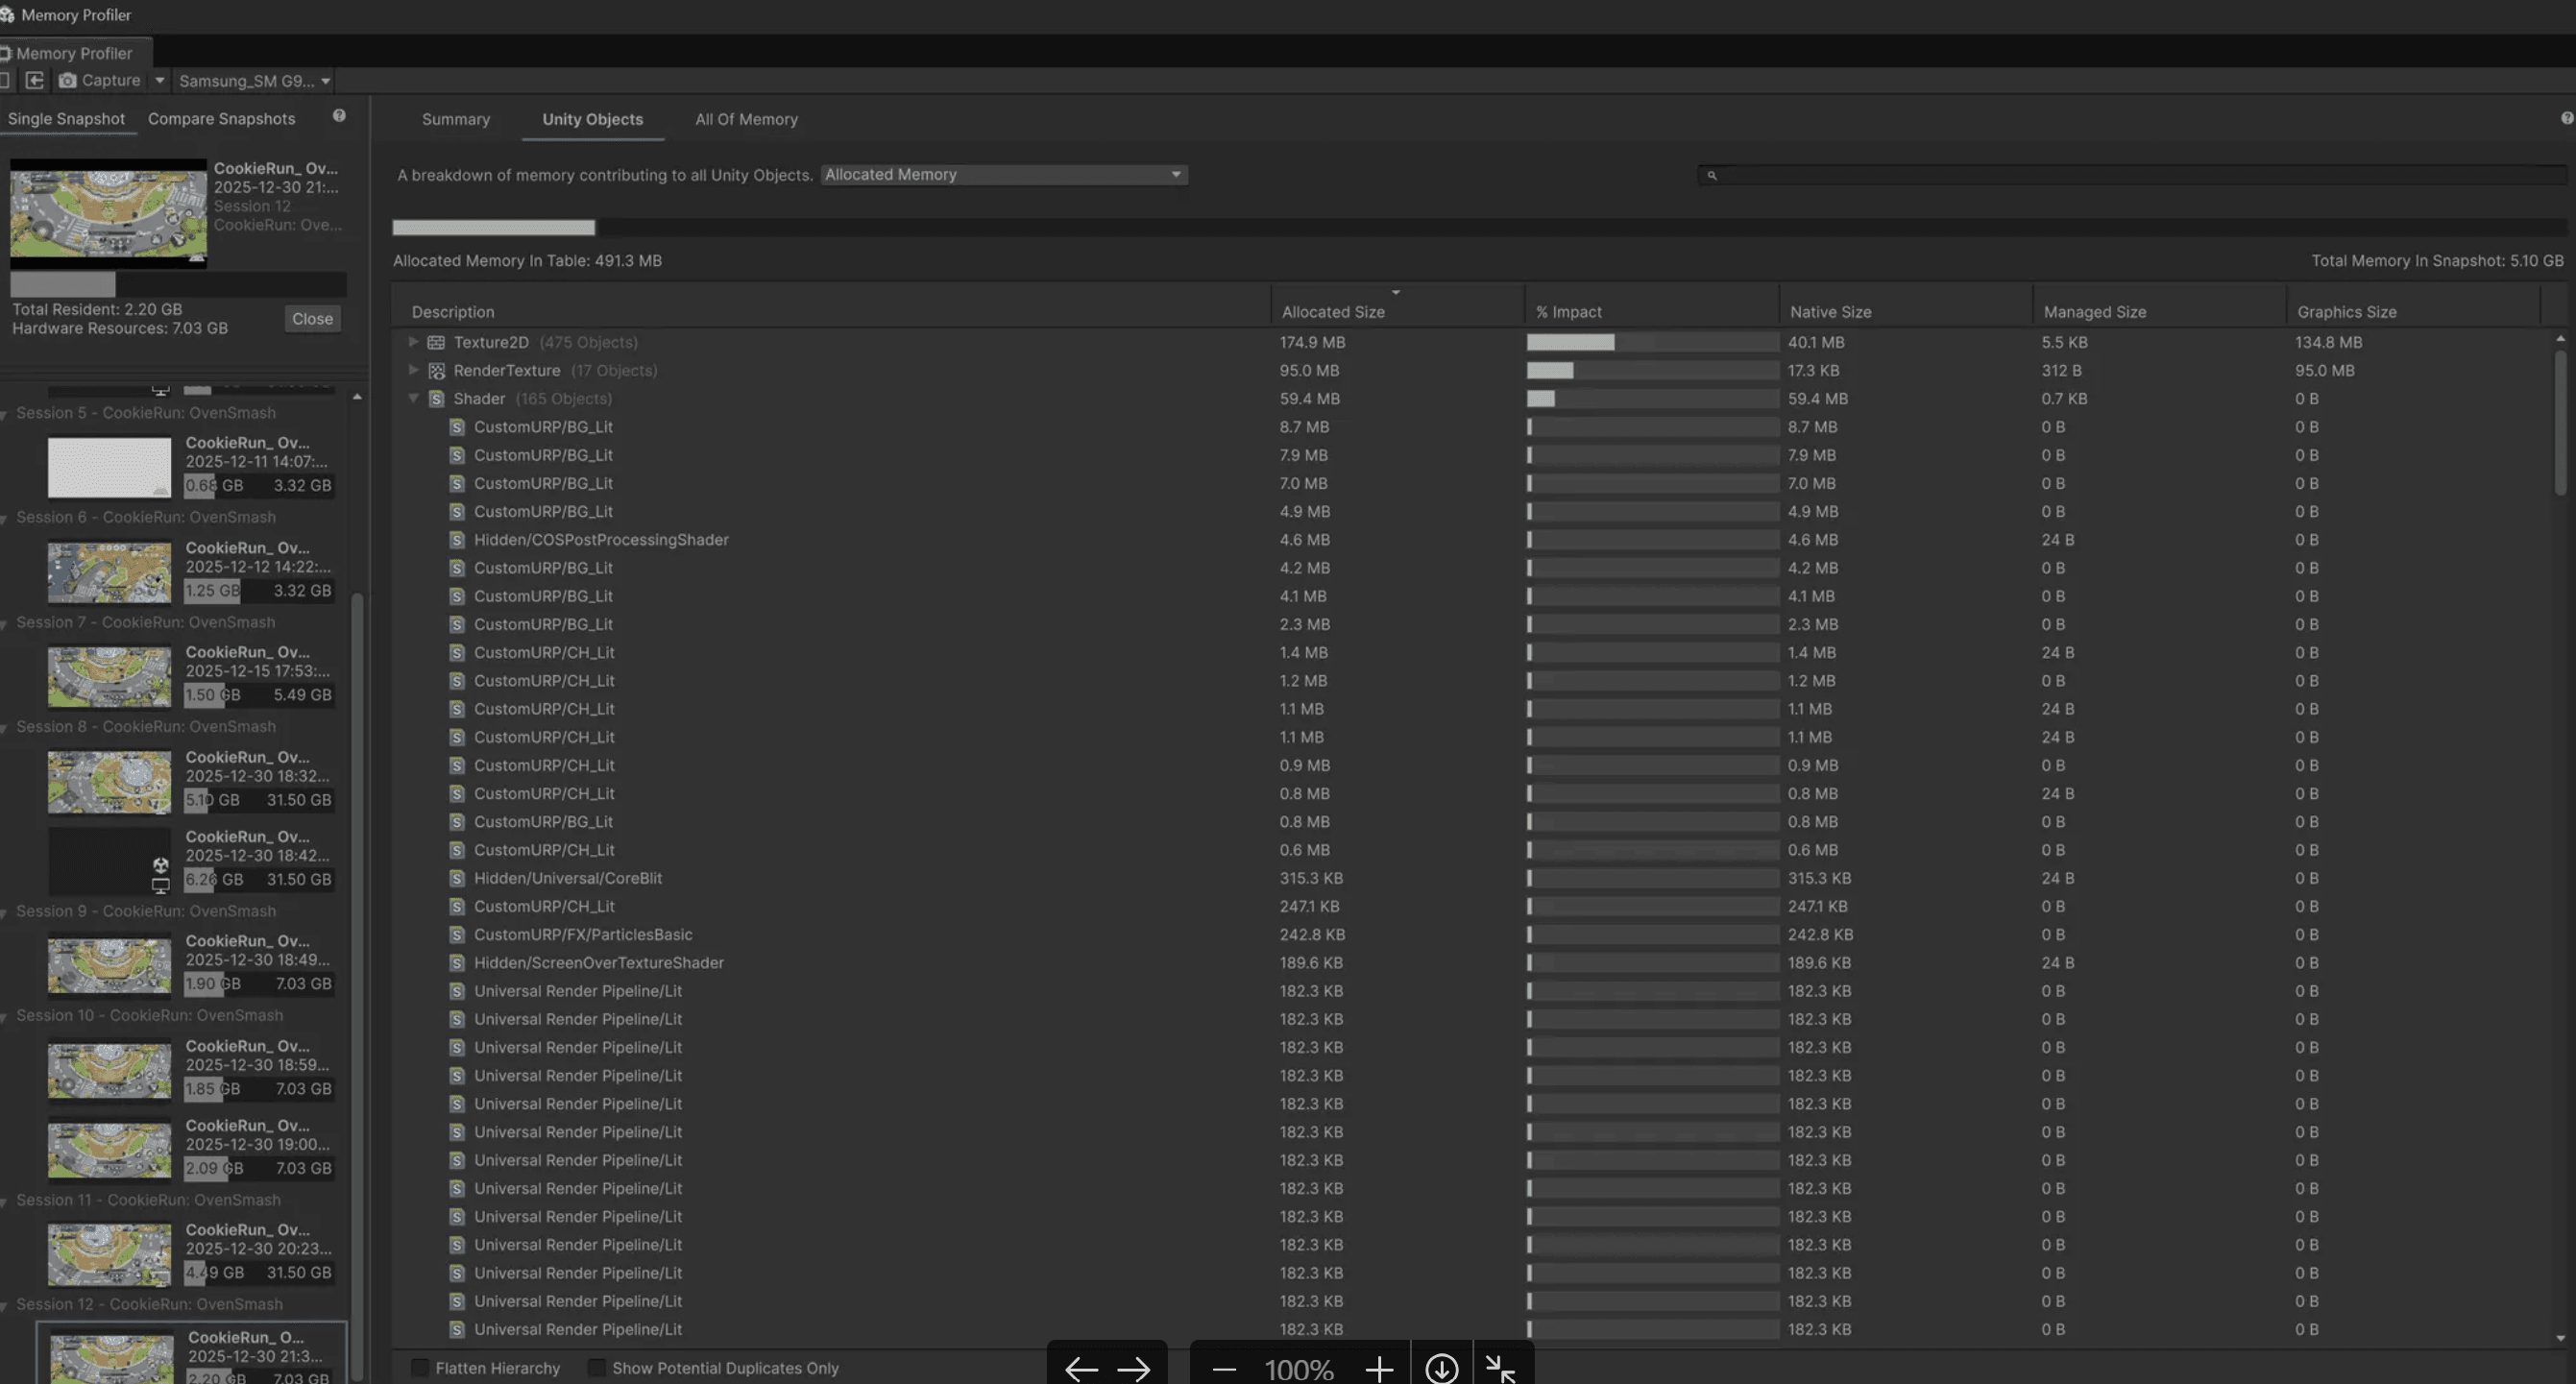
Task: Select the Unity Objects tab
Action: [x=592, y=119]
